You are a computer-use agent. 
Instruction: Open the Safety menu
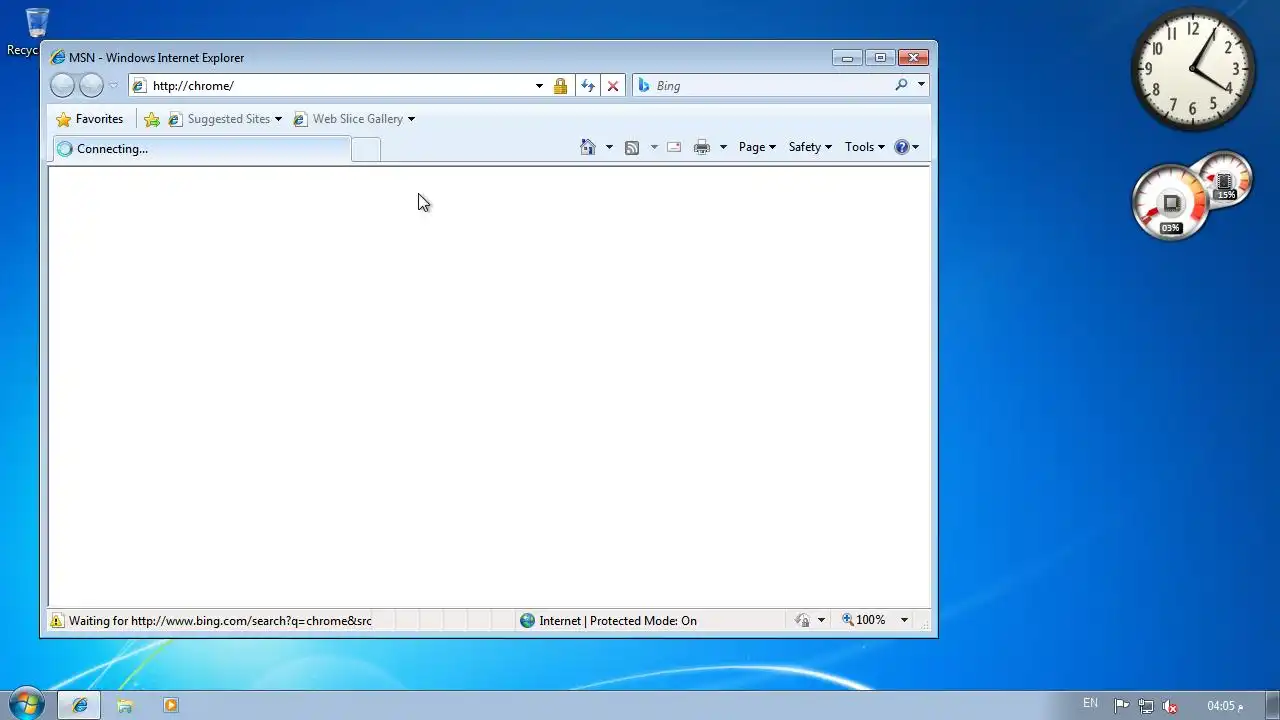coord(810,147)
